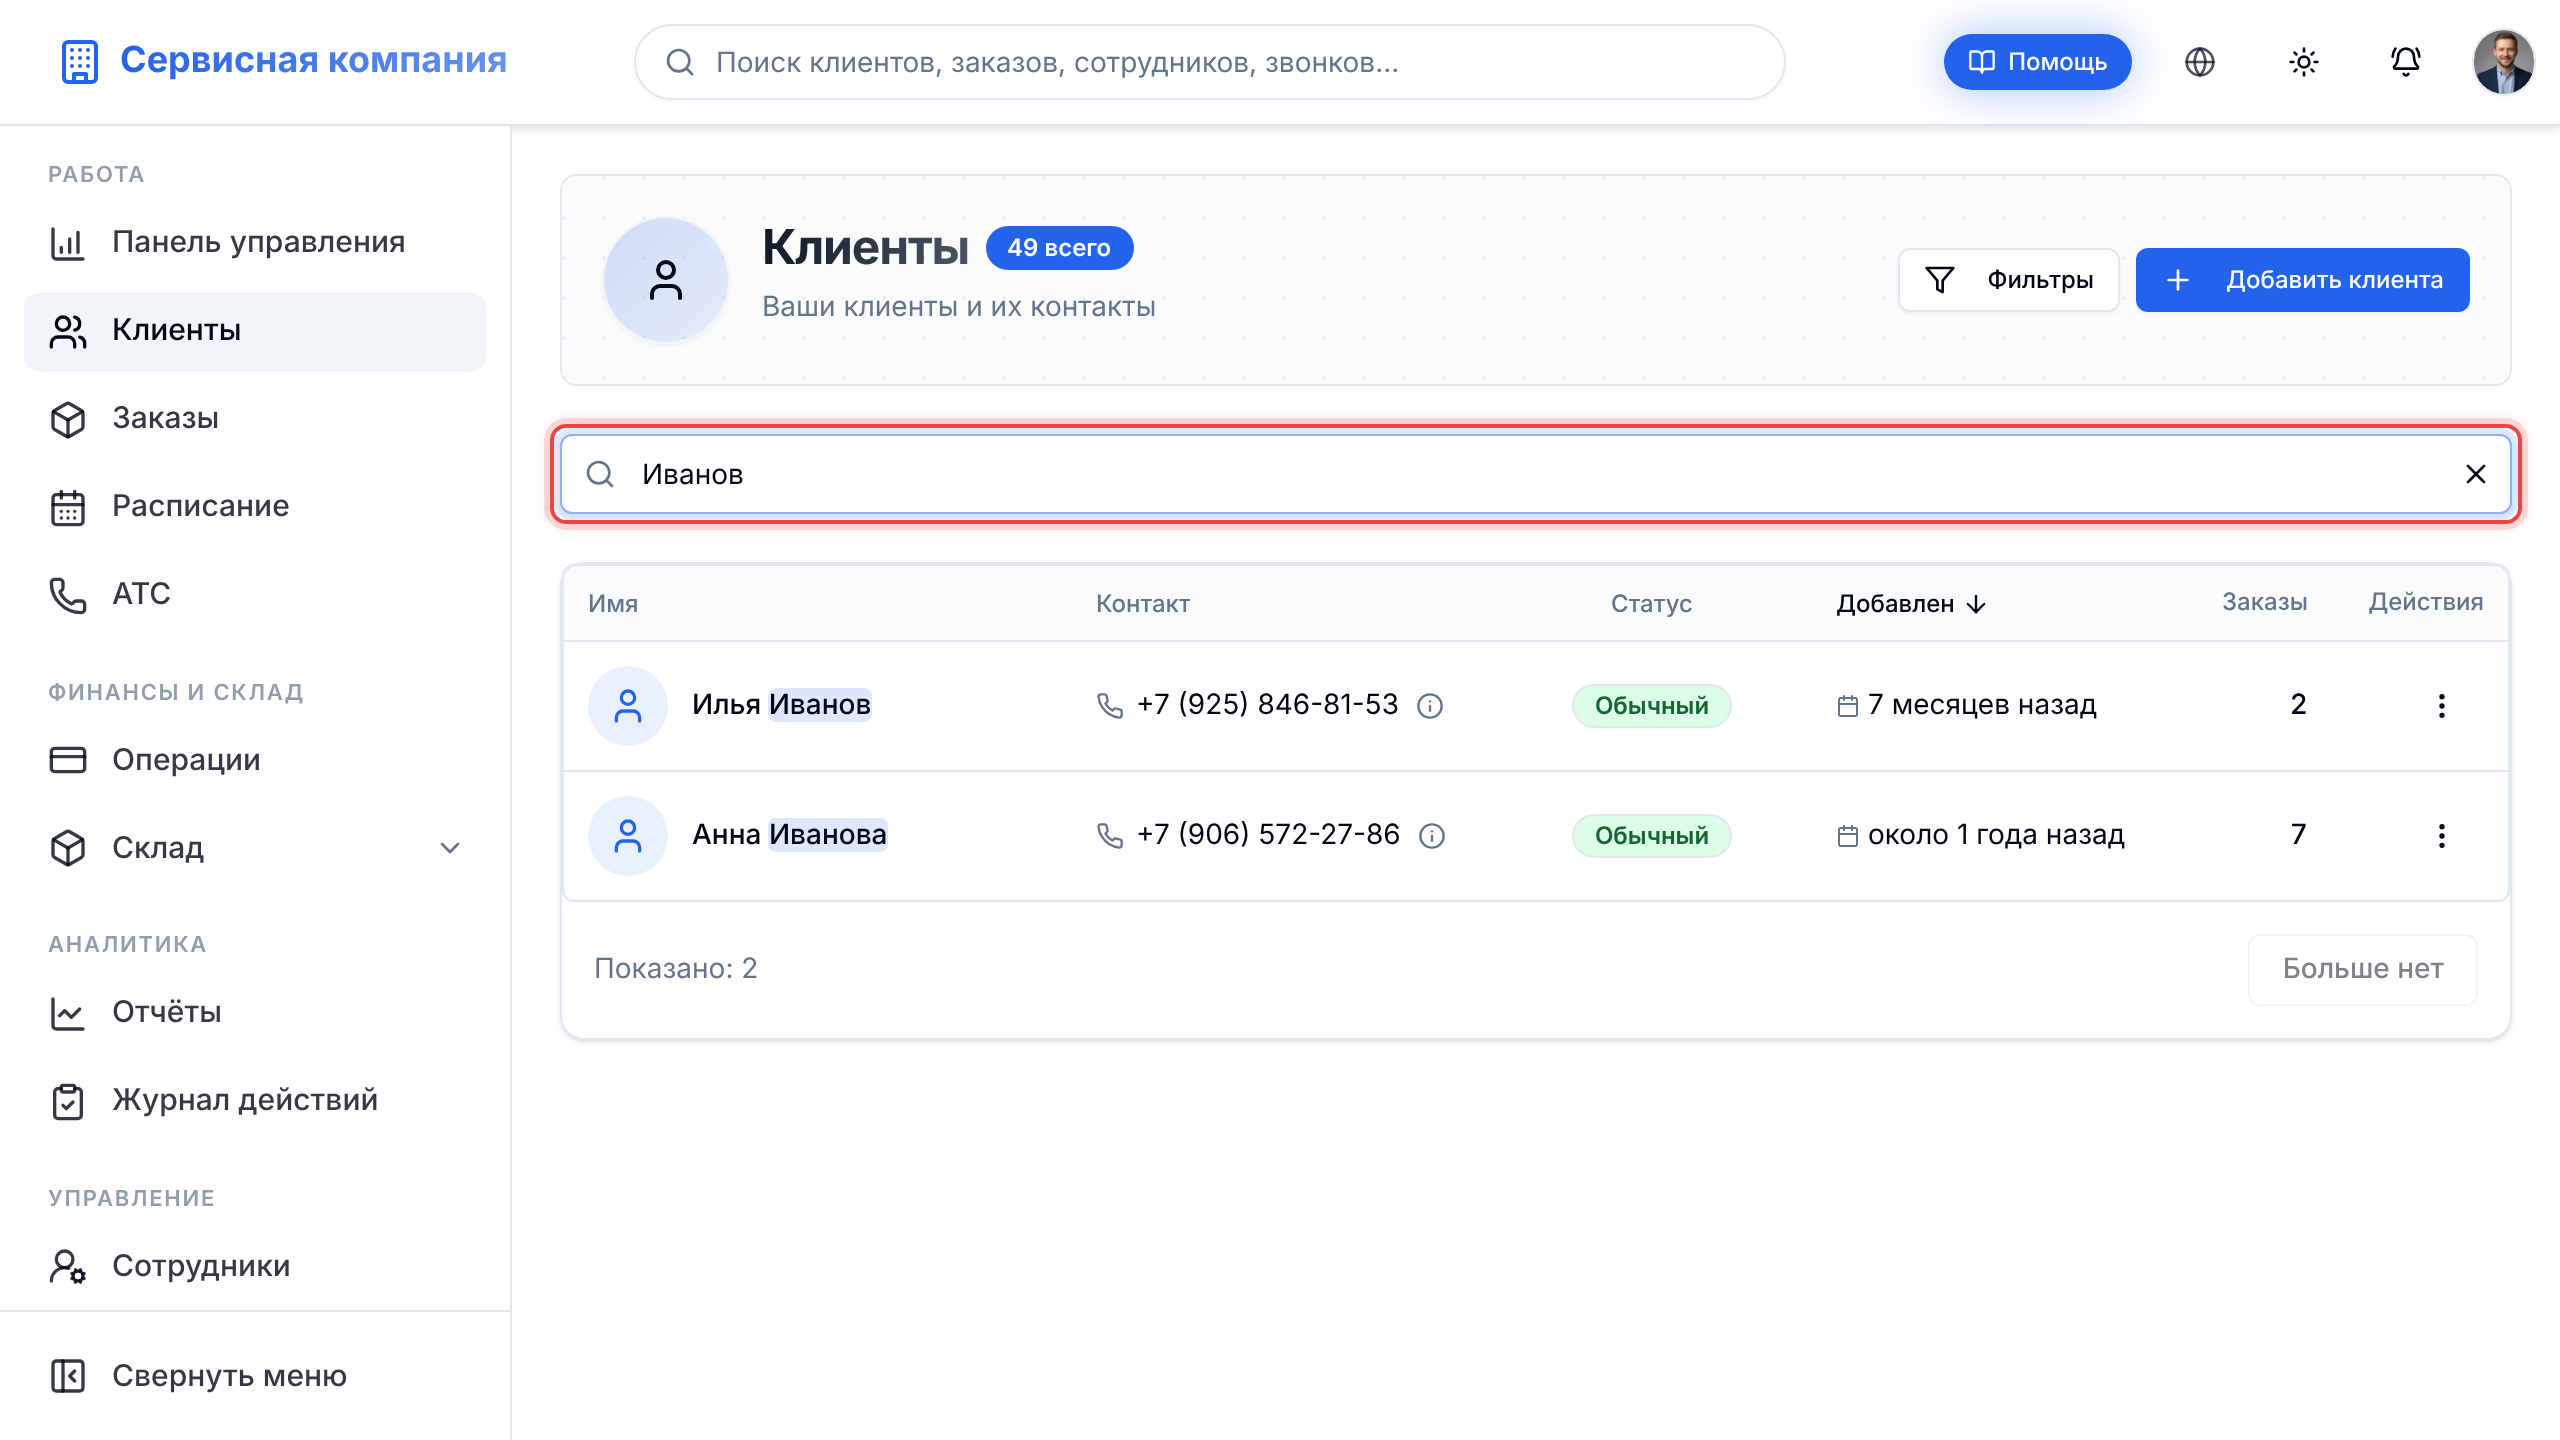Viewport: 2560px width, 1440px height.
Task: Show info for phone +7 (925) 846-81-53
Action: (1430, 707)
